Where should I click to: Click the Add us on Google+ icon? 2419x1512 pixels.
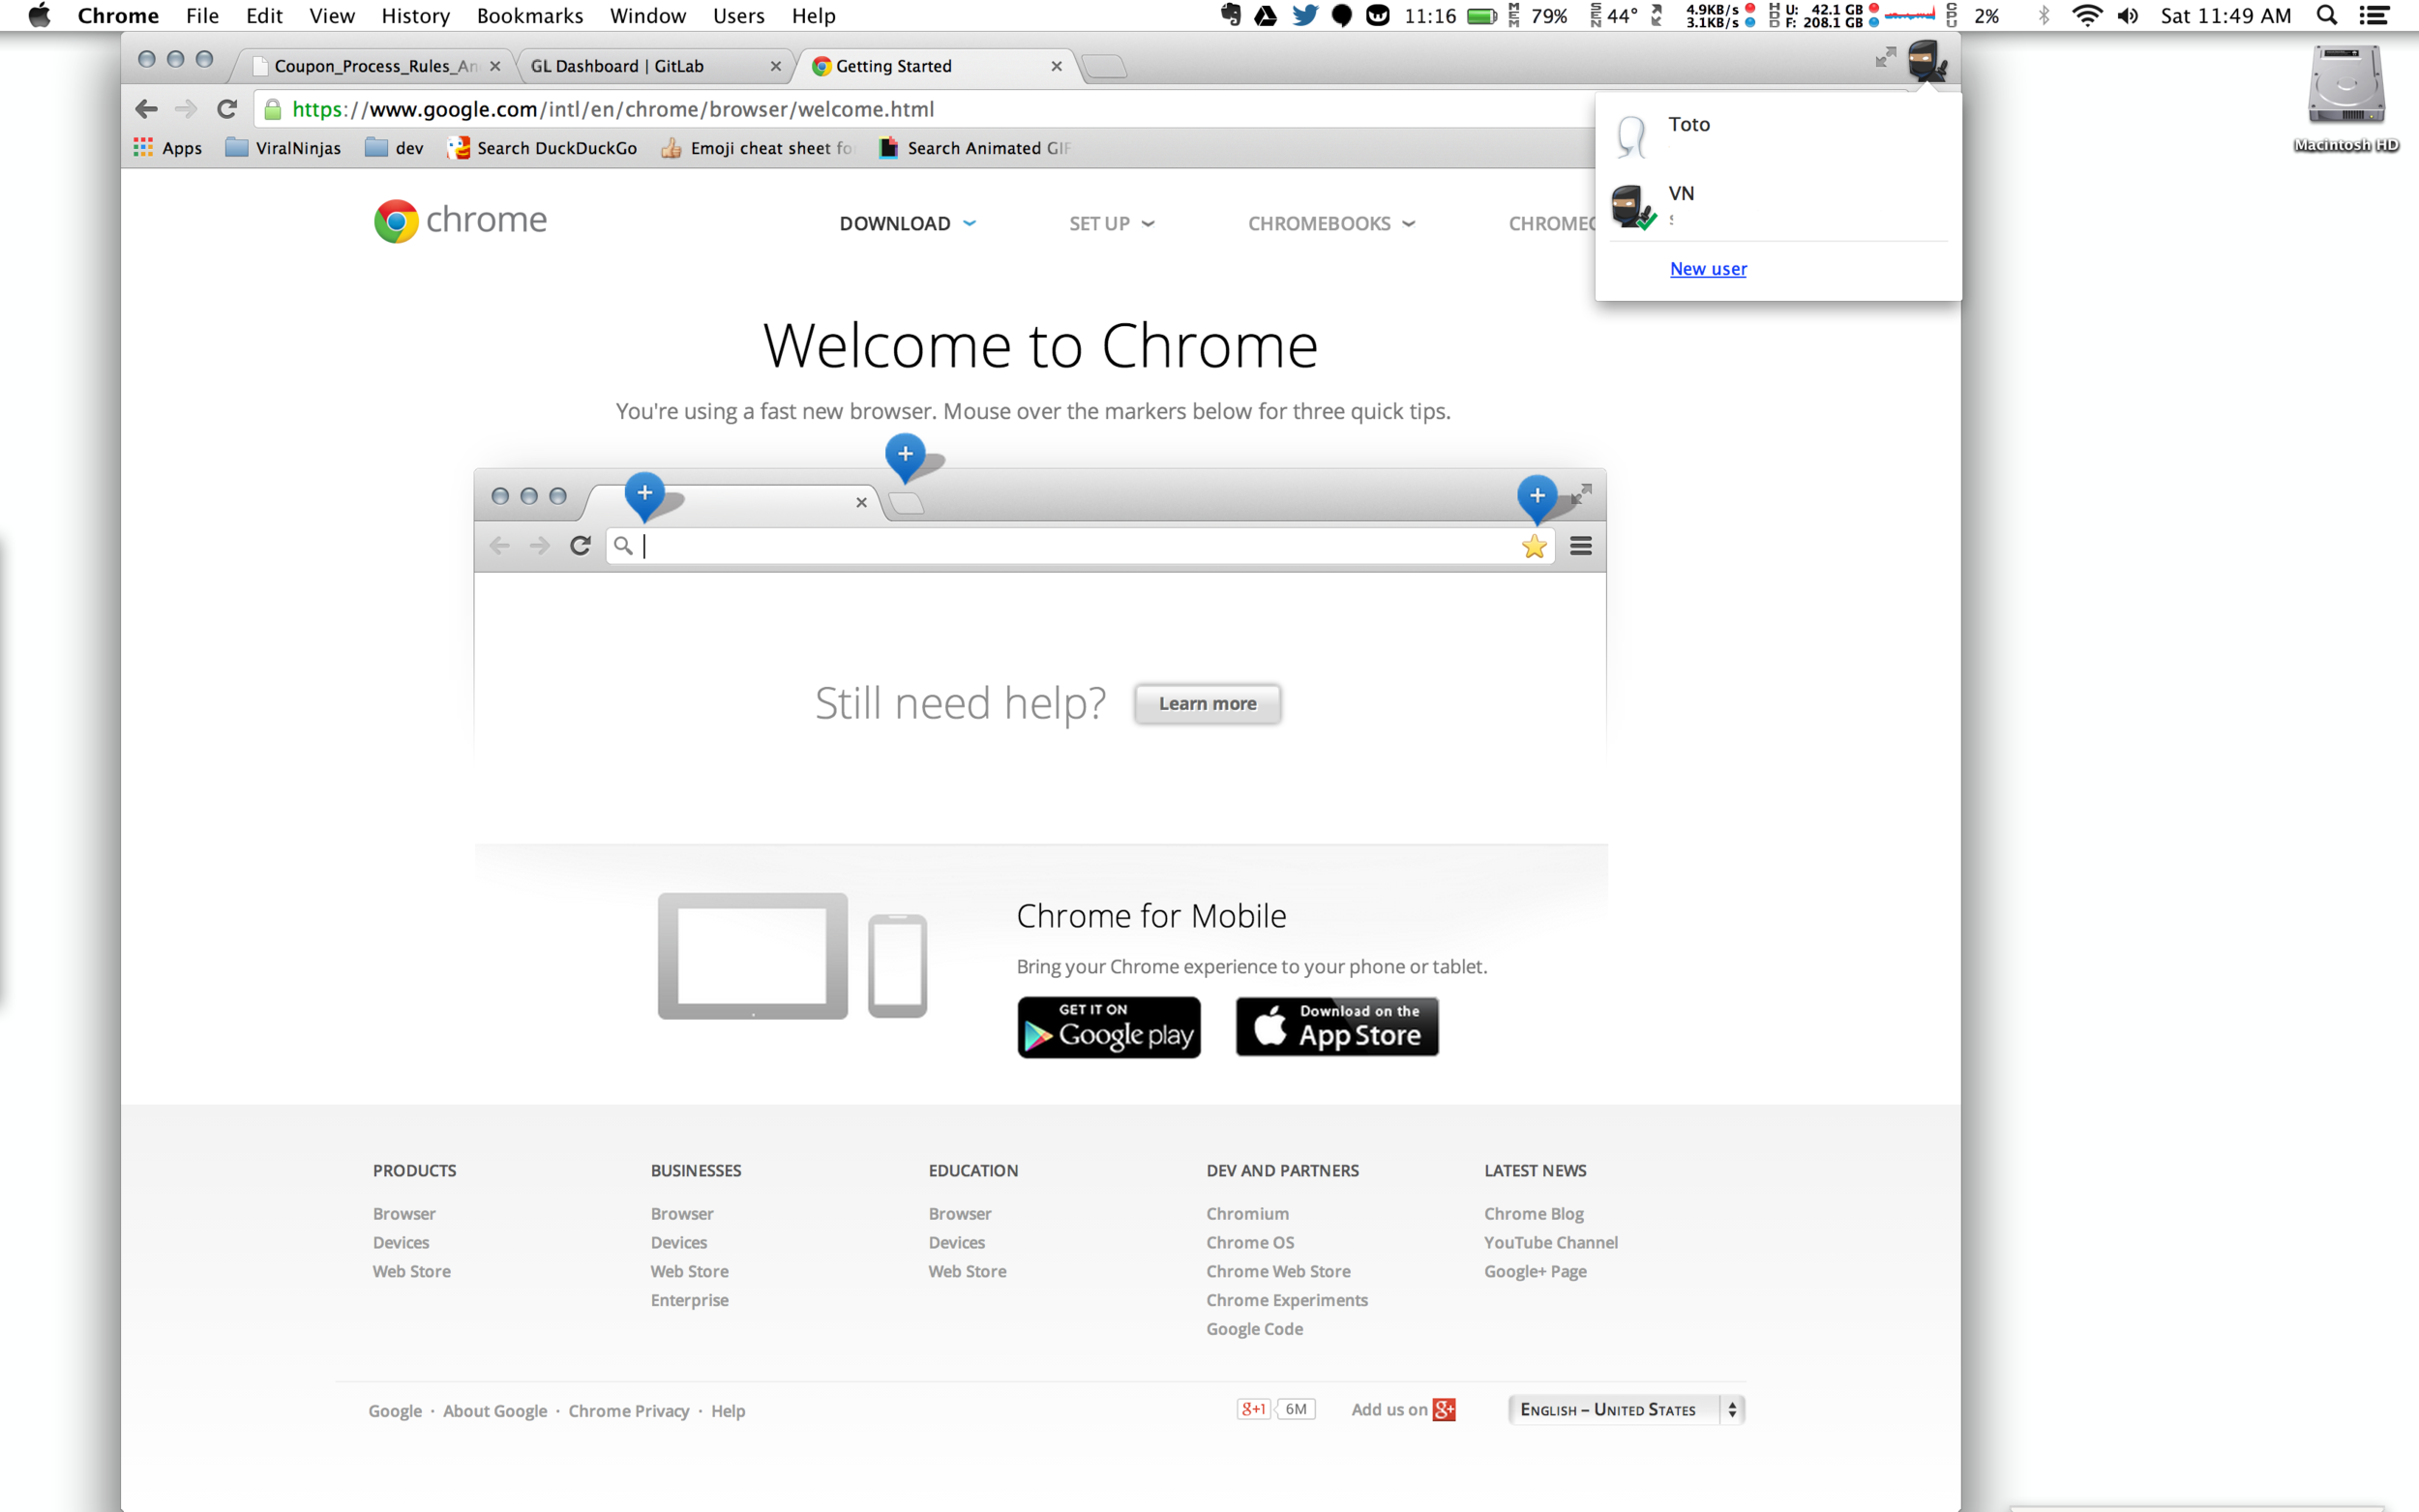pos(1444,1410)
